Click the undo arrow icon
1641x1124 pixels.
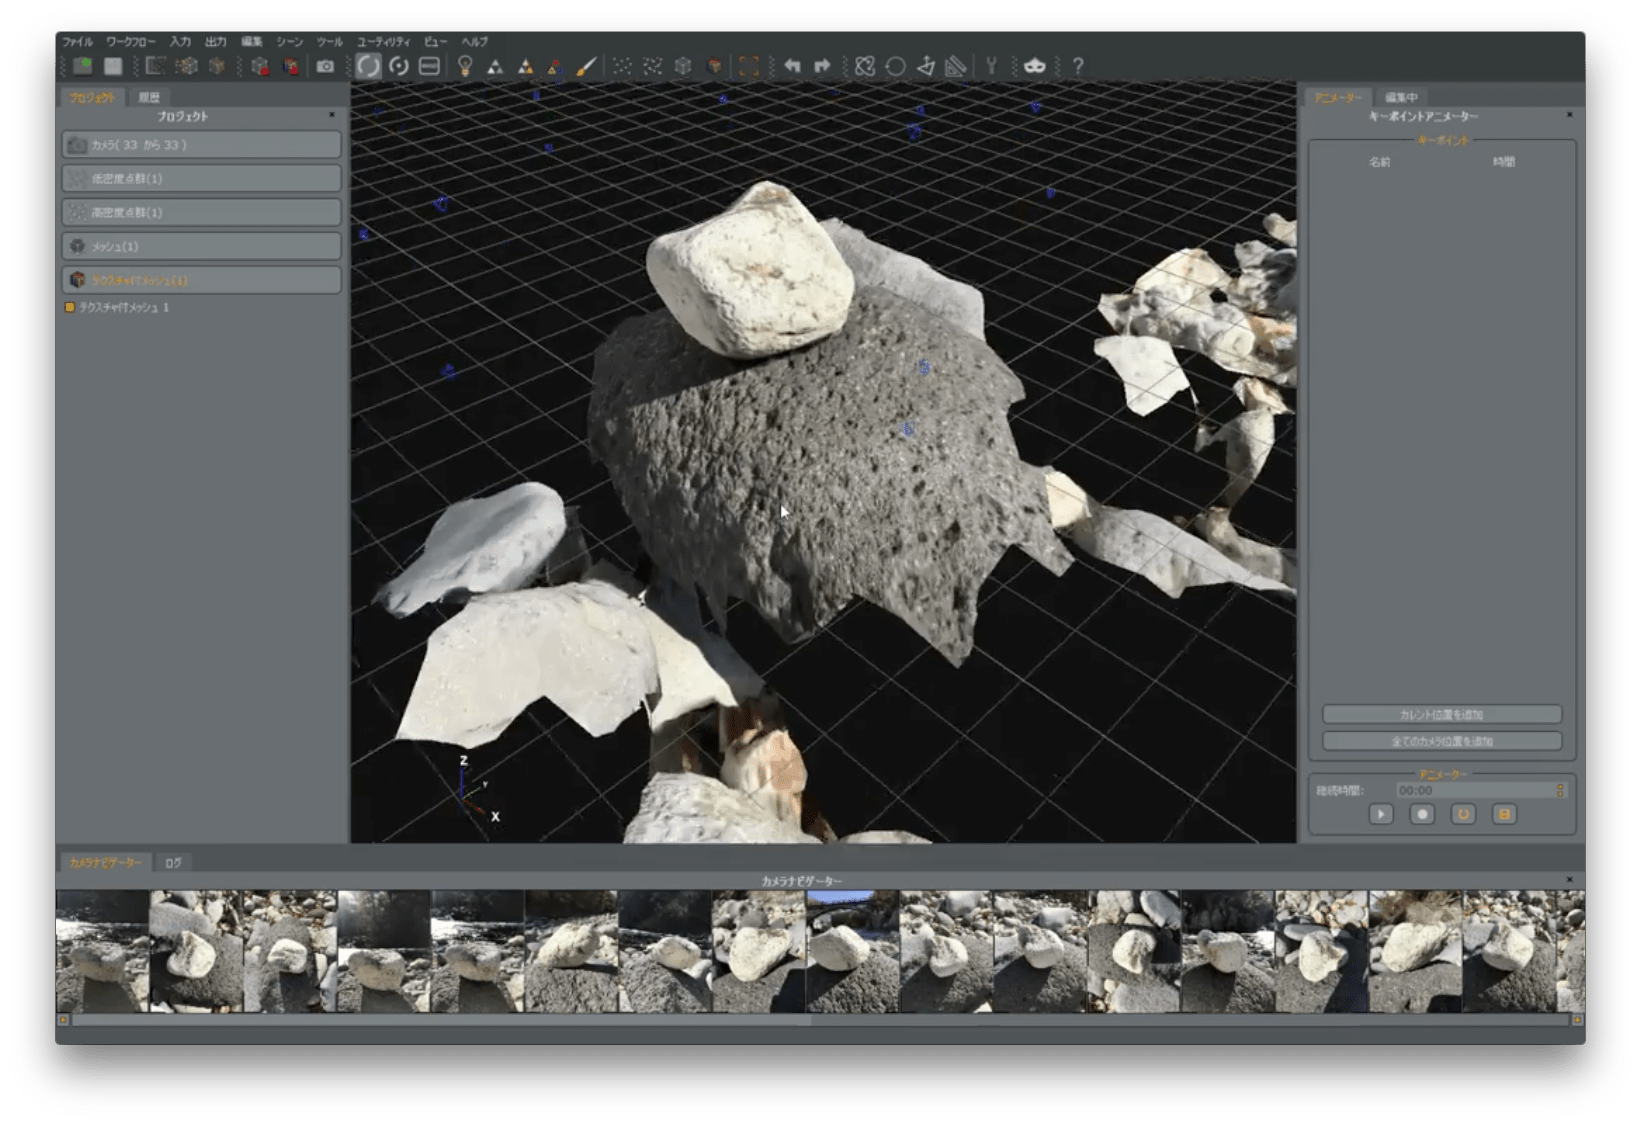[x=792, y=66]
